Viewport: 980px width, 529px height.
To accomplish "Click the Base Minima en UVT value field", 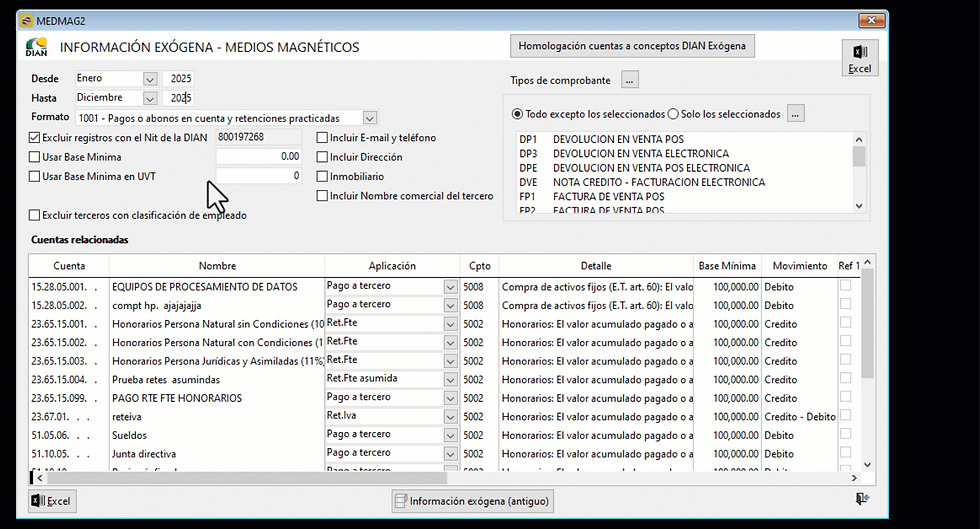I will click(259, 176).
